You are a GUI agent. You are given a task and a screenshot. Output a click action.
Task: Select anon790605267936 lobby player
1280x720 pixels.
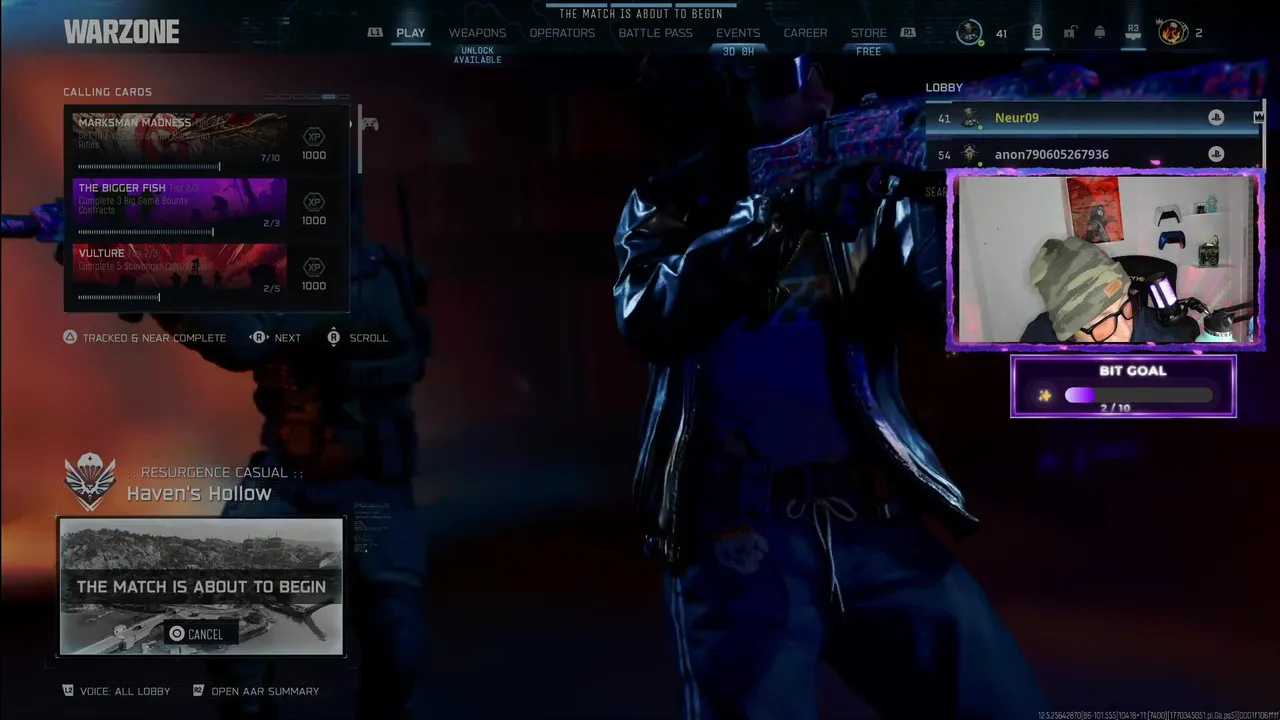point(1094,154)
